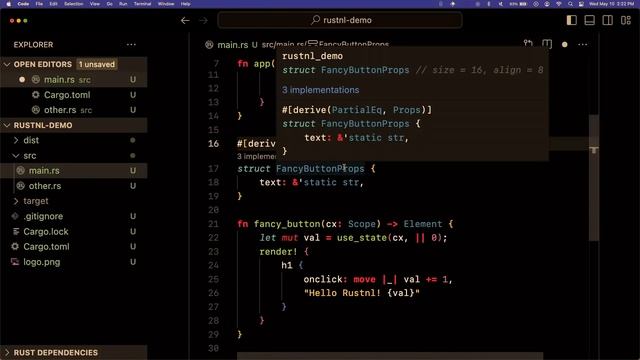This screenshot has height=360, width=640.
Task: Toggle secondary side bar layout icon
Action: (x=607, y=20)
